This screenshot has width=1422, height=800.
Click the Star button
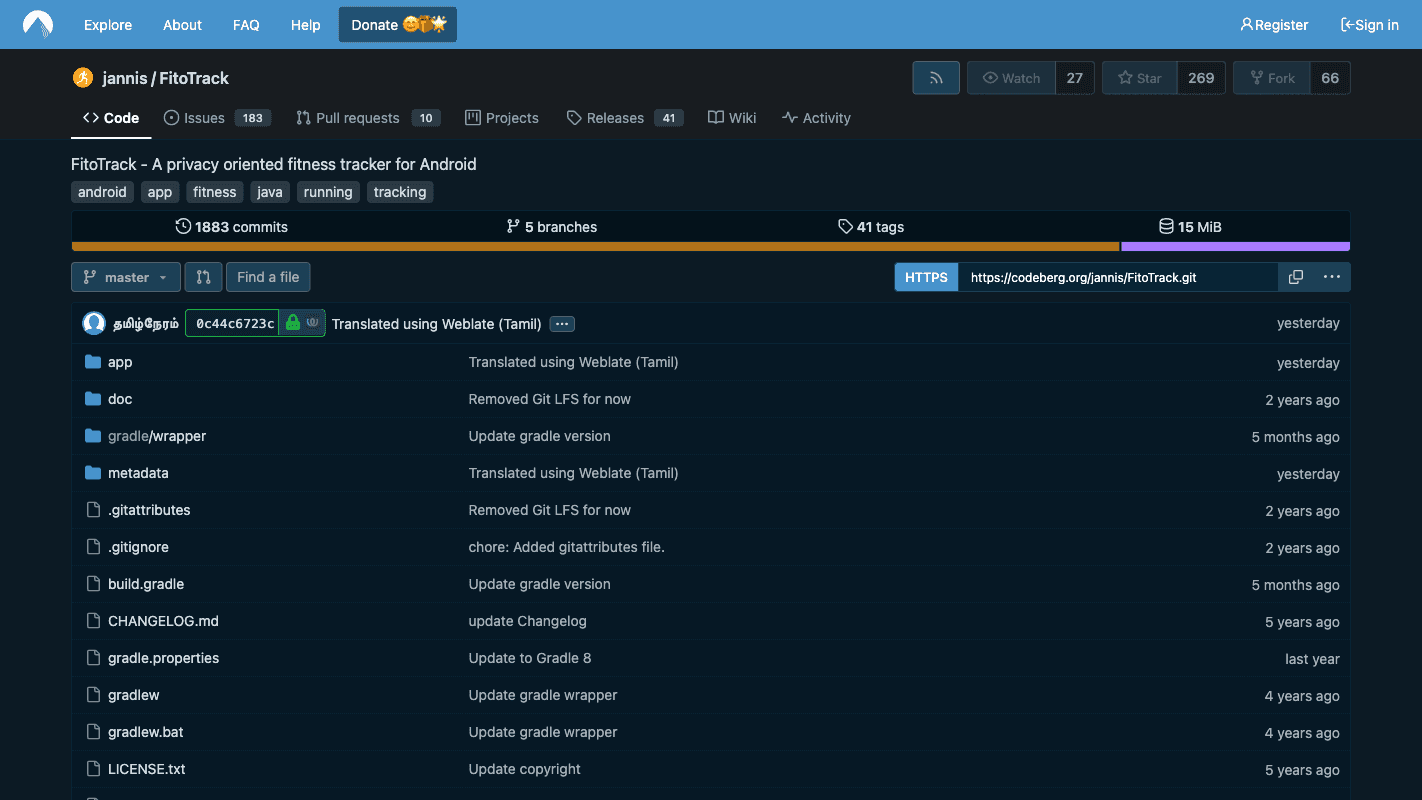tap(1139, 78)
